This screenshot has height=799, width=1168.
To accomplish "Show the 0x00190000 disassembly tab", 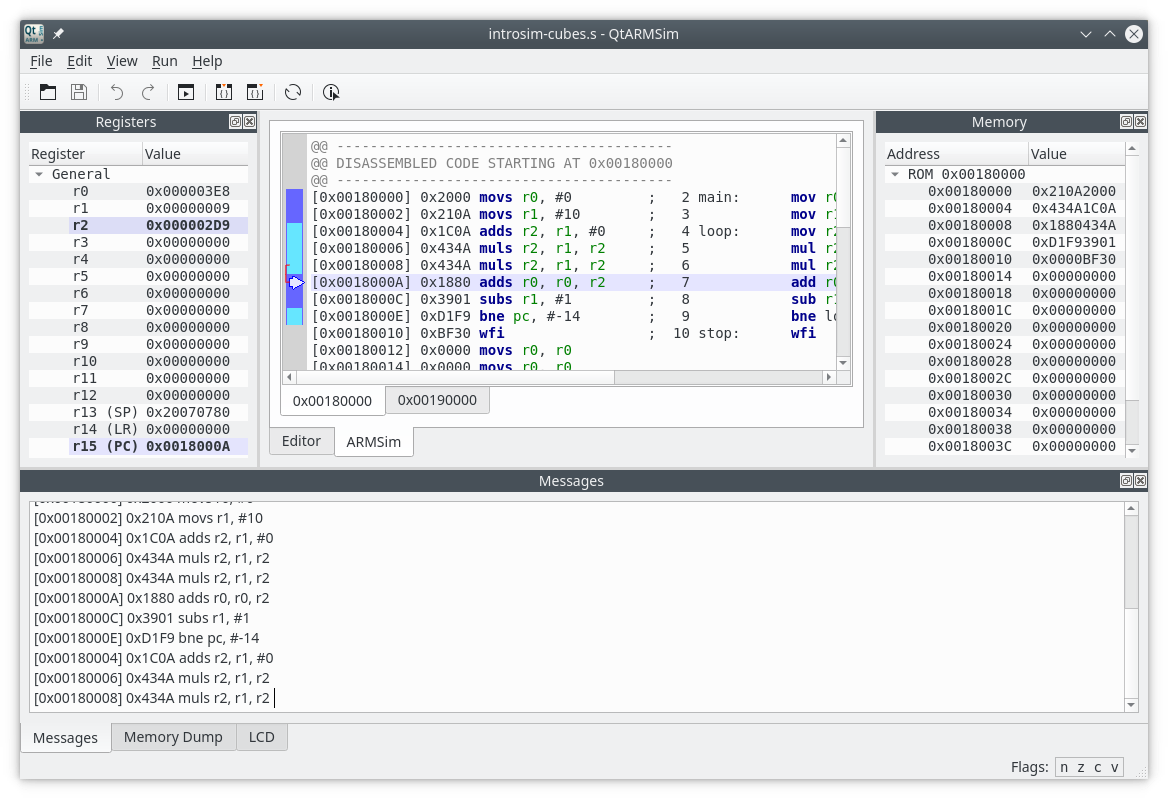I will pyautogui.click(x=437, y=400).
